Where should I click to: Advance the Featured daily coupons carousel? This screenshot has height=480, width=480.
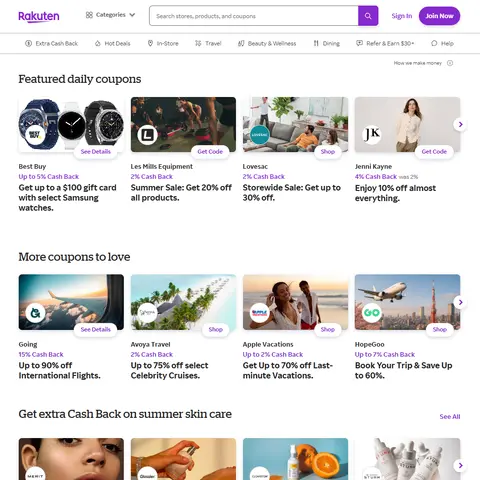click(x=460, y=124)
